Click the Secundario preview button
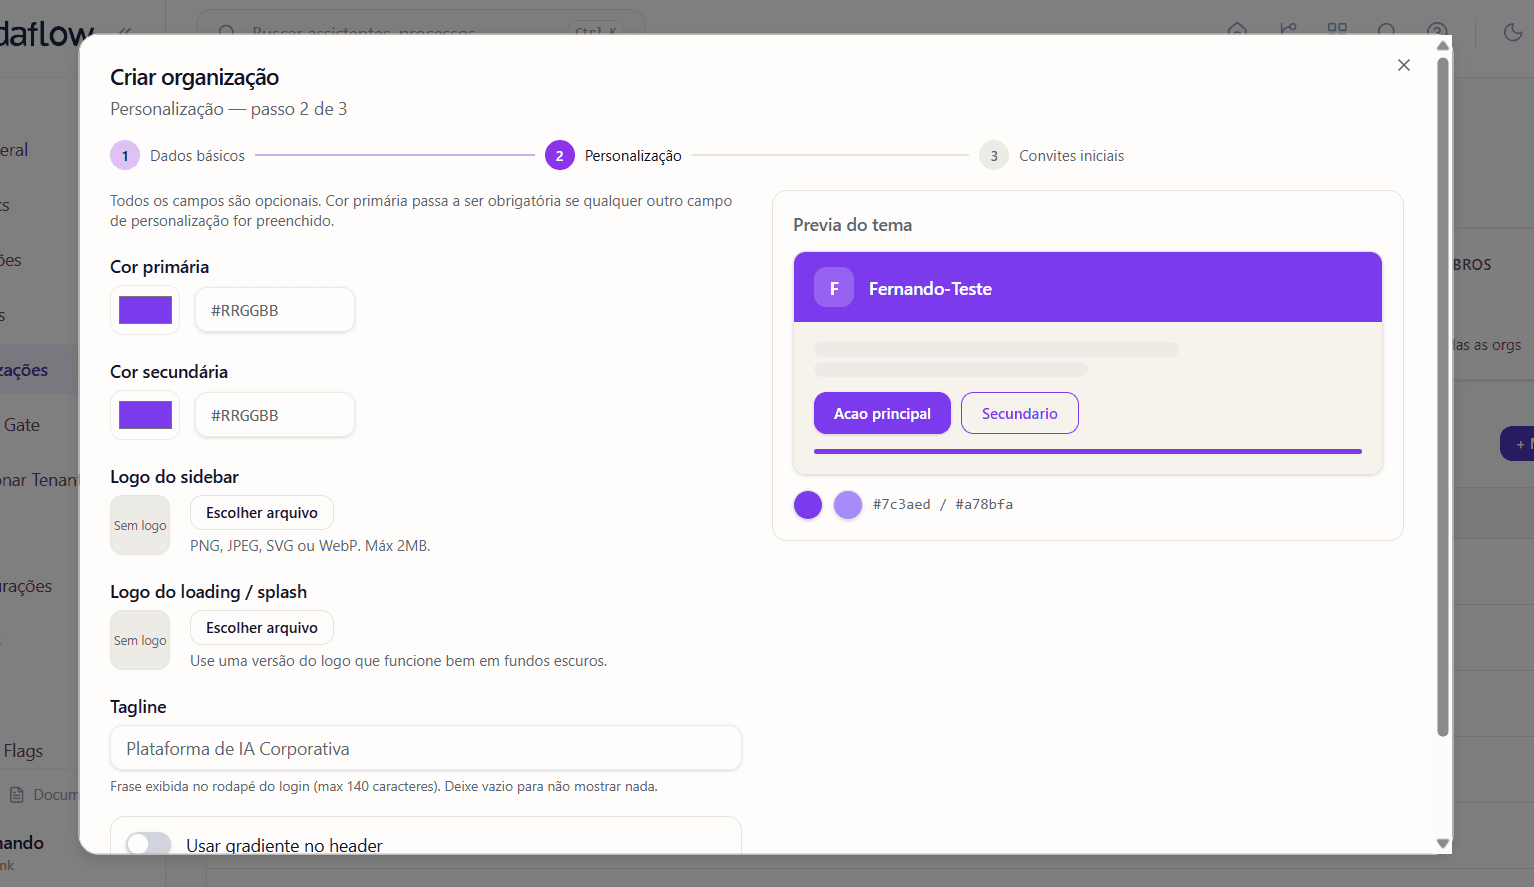Viewport: 1534px width, 887px height. [1020, 413]
